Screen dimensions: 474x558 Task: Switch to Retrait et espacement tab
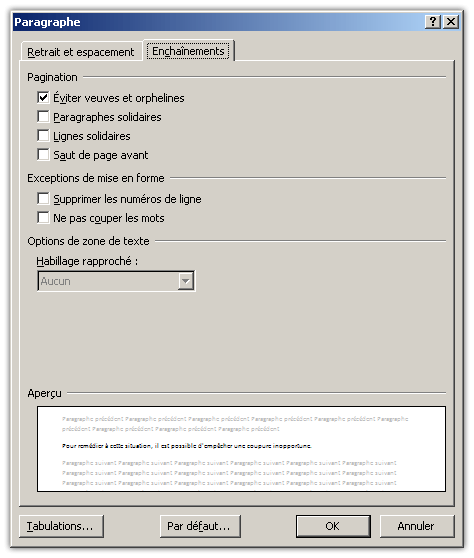81,52
